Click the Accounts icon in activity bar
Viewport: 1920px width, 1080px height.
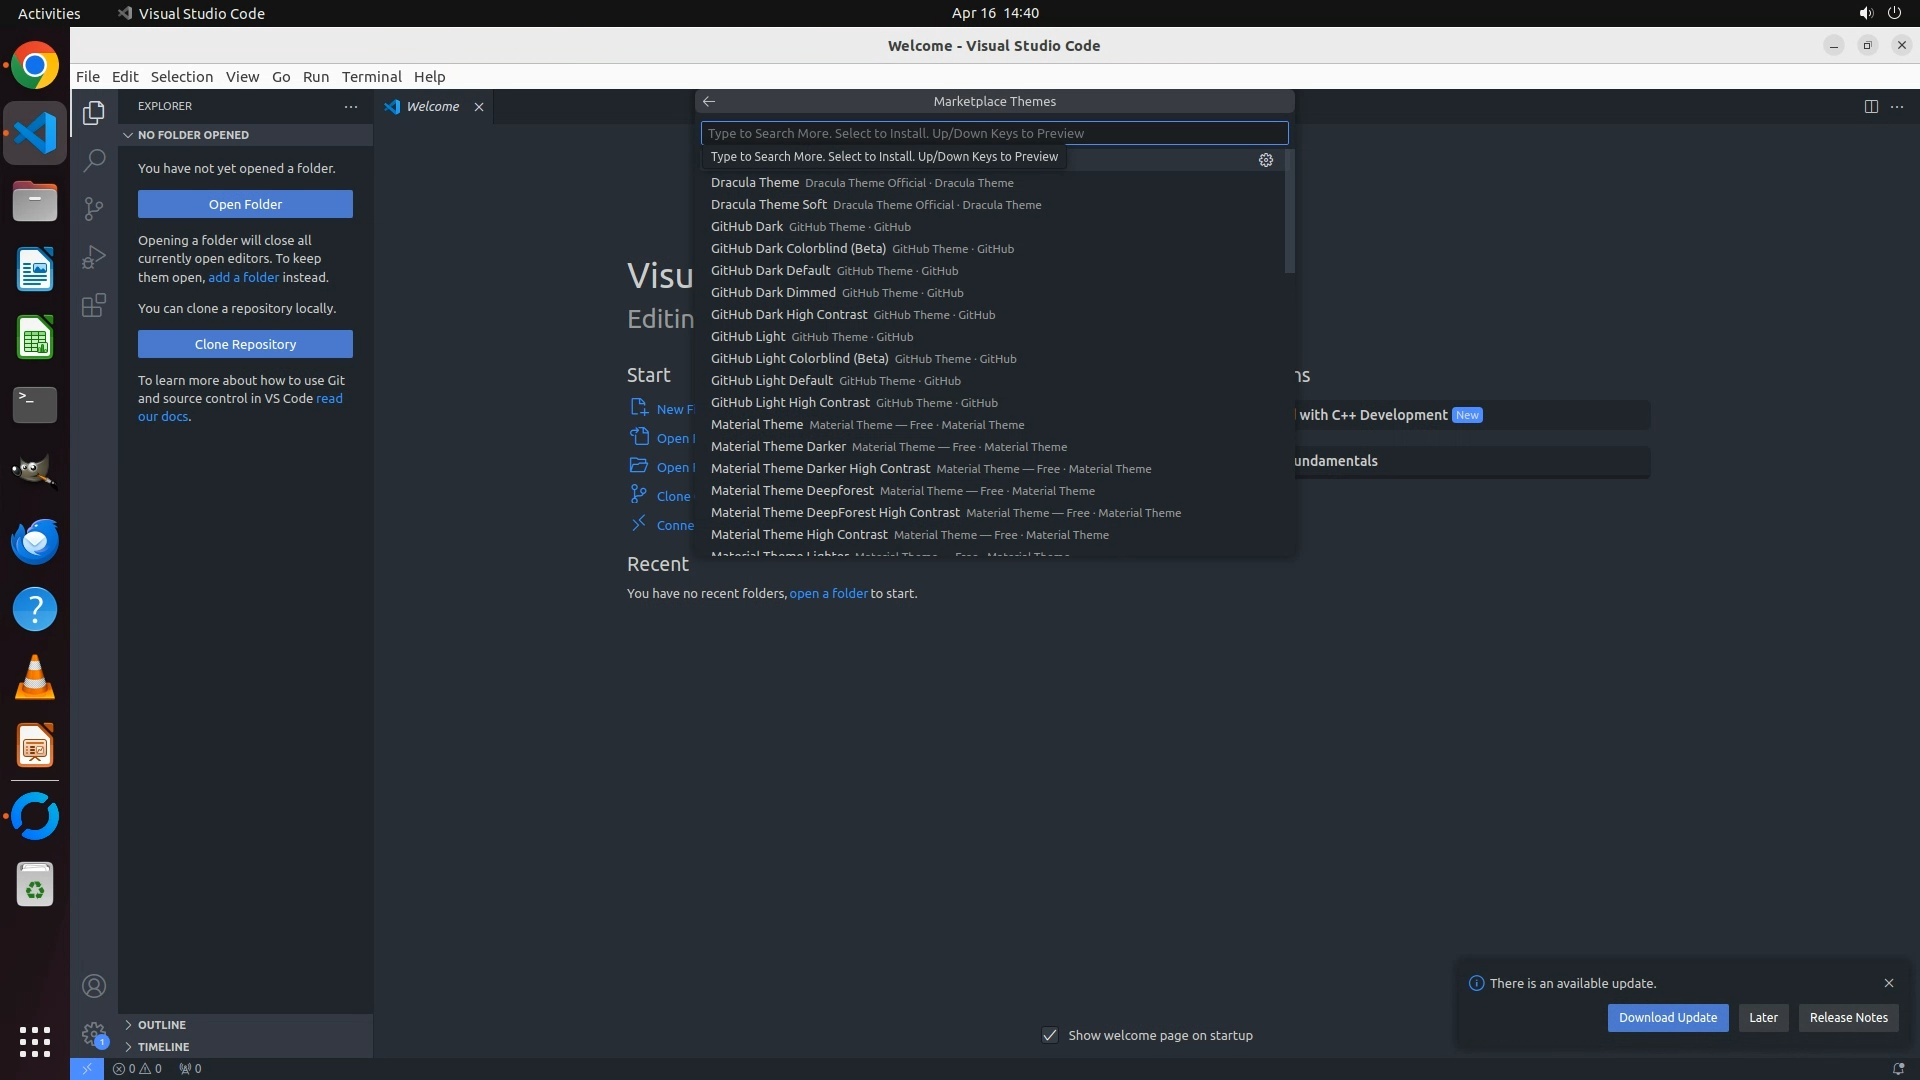click(94, 986)
